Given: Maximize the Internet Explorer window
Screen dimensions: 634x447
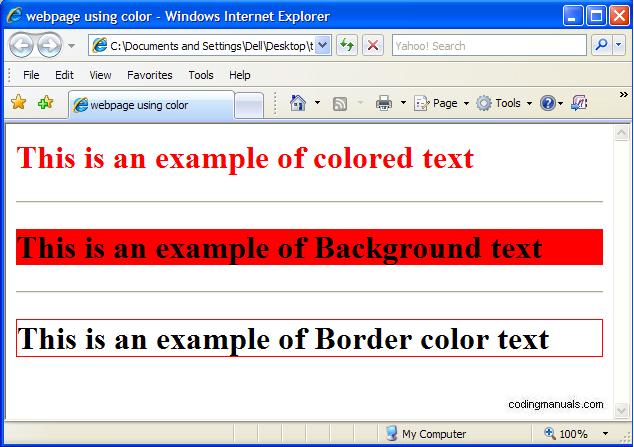Looking at the screenshot, I should (596, 16).
